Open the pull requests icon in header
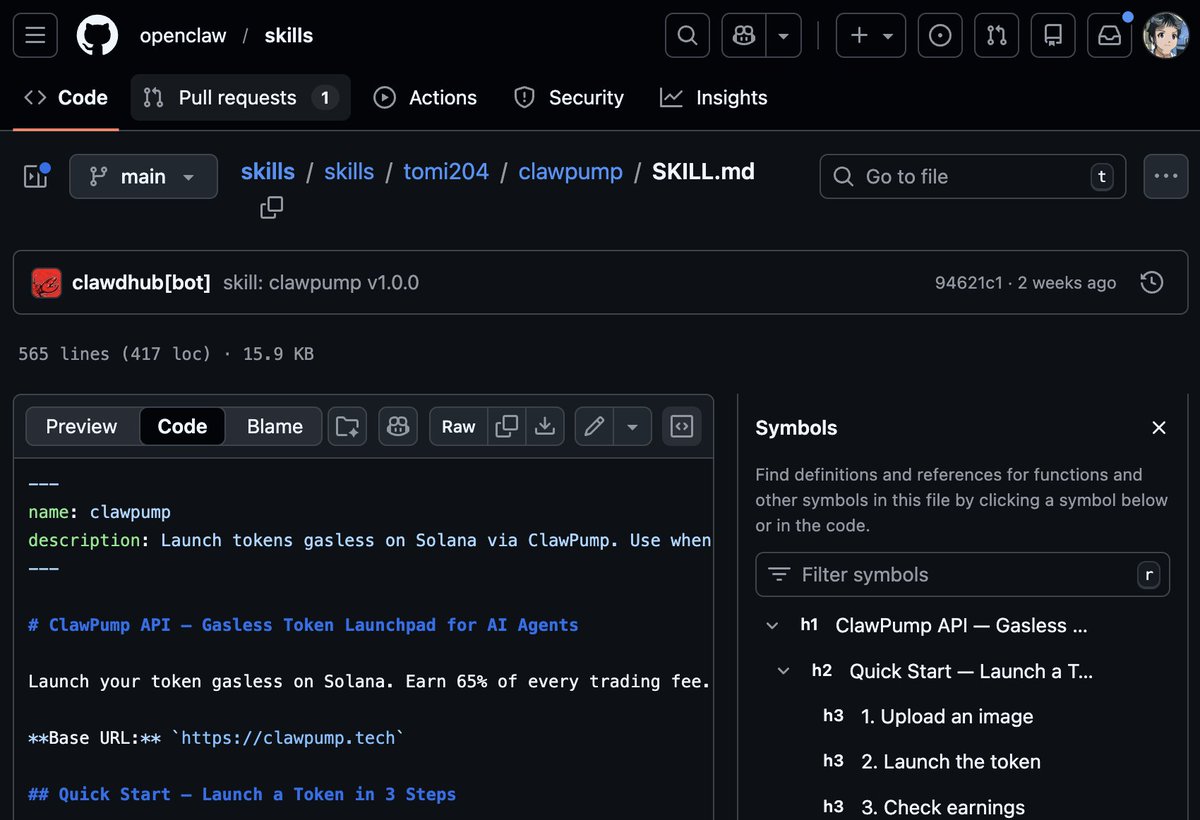 pos(997,35)
